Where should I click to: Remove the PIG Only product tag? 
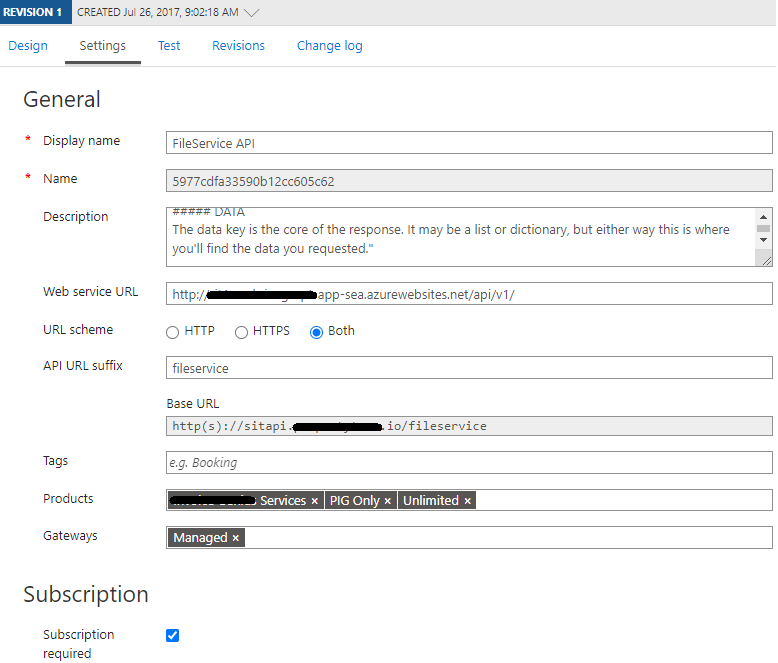click(388, 501)
